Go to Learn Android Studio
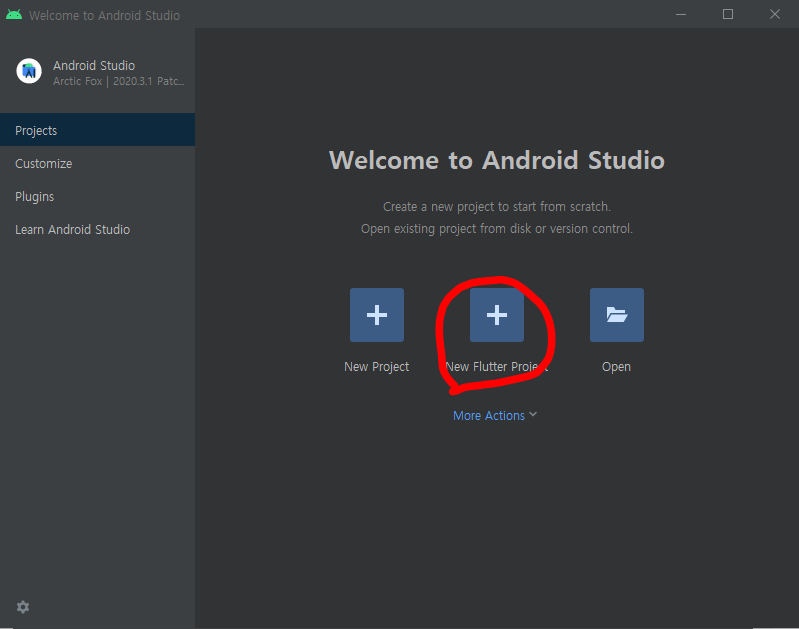Image resolution: width=799 pixels, height=629 pixels. pyautogui.click(x=97, y=230)
